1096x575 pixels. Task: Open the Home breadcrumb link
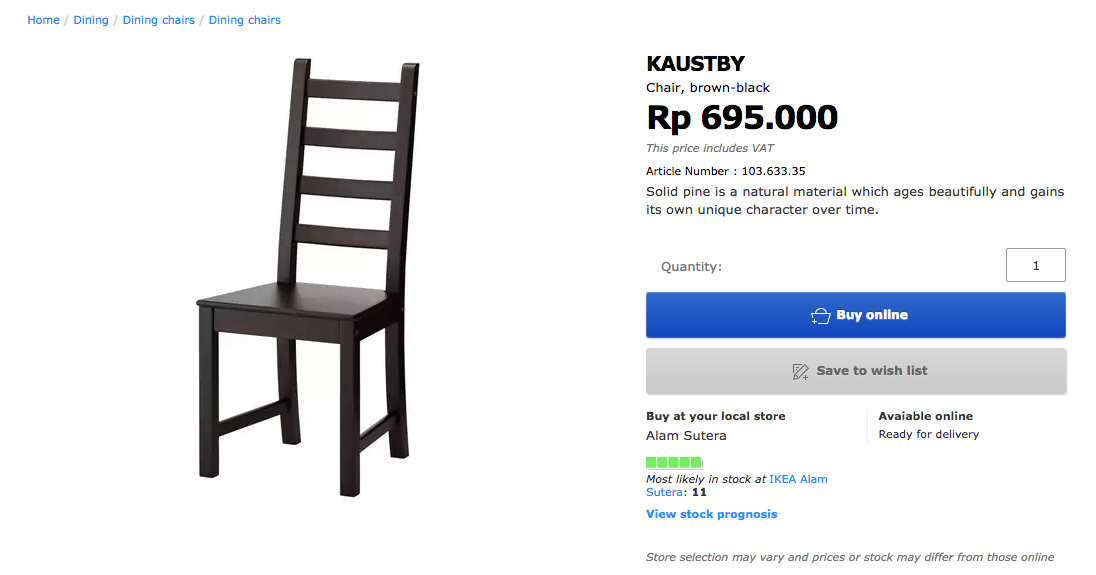click(x=43, y=20)
